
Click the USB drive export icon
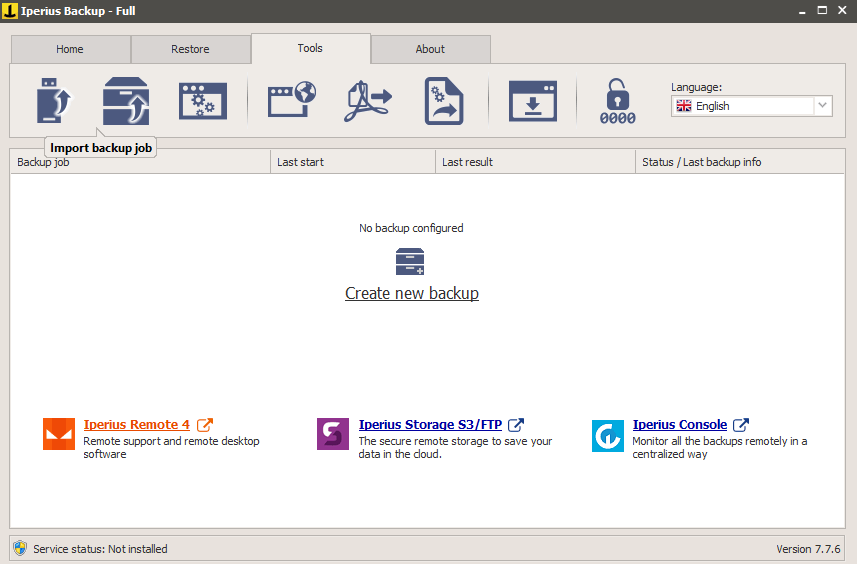point(54,101)
